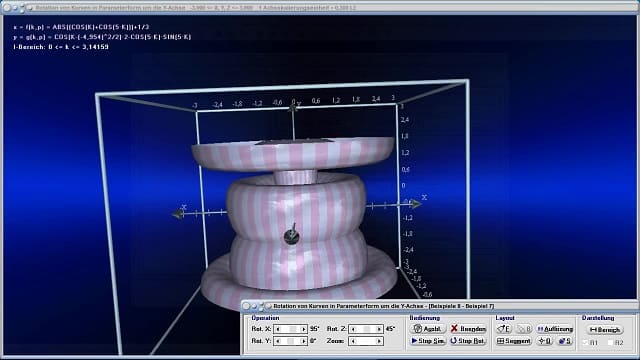Click the Rot. Z slider thumb
Image resolution: width=640 pixels, height=360 pixels.
(366, 329)
